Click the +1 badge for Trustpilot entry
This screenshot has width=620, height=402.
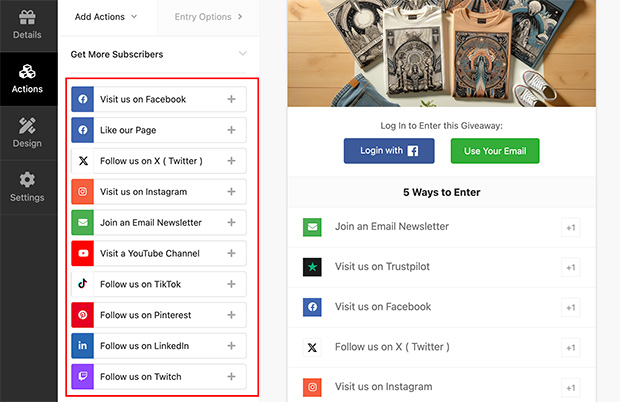(x=571, y=267)
